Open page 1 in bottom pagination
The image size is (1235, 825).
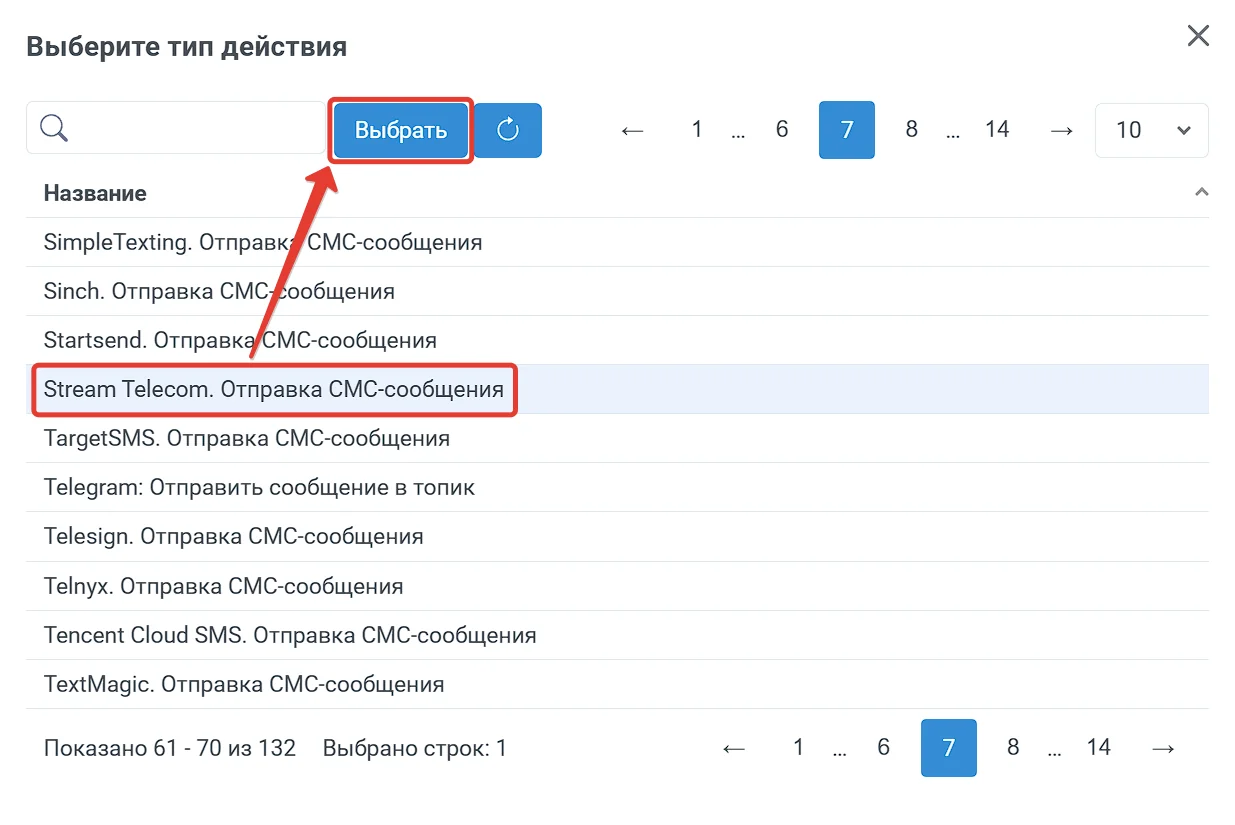pyautogui.click(x=798, y=748)
